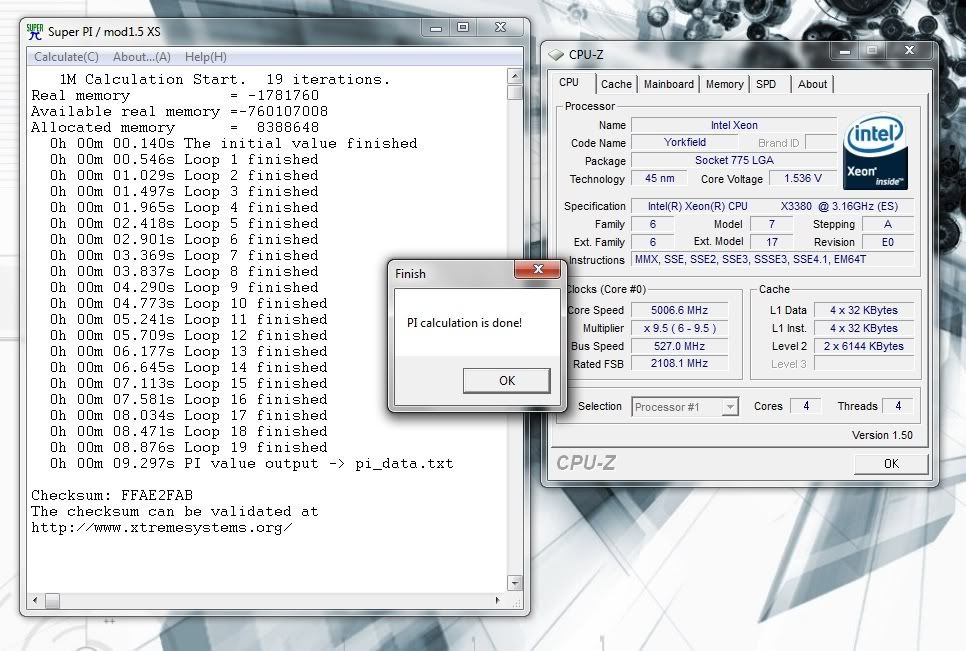The height and width of the screenshot is (651, 966).
Task: Click the initial value finished line
Action: tap(233, 144)
